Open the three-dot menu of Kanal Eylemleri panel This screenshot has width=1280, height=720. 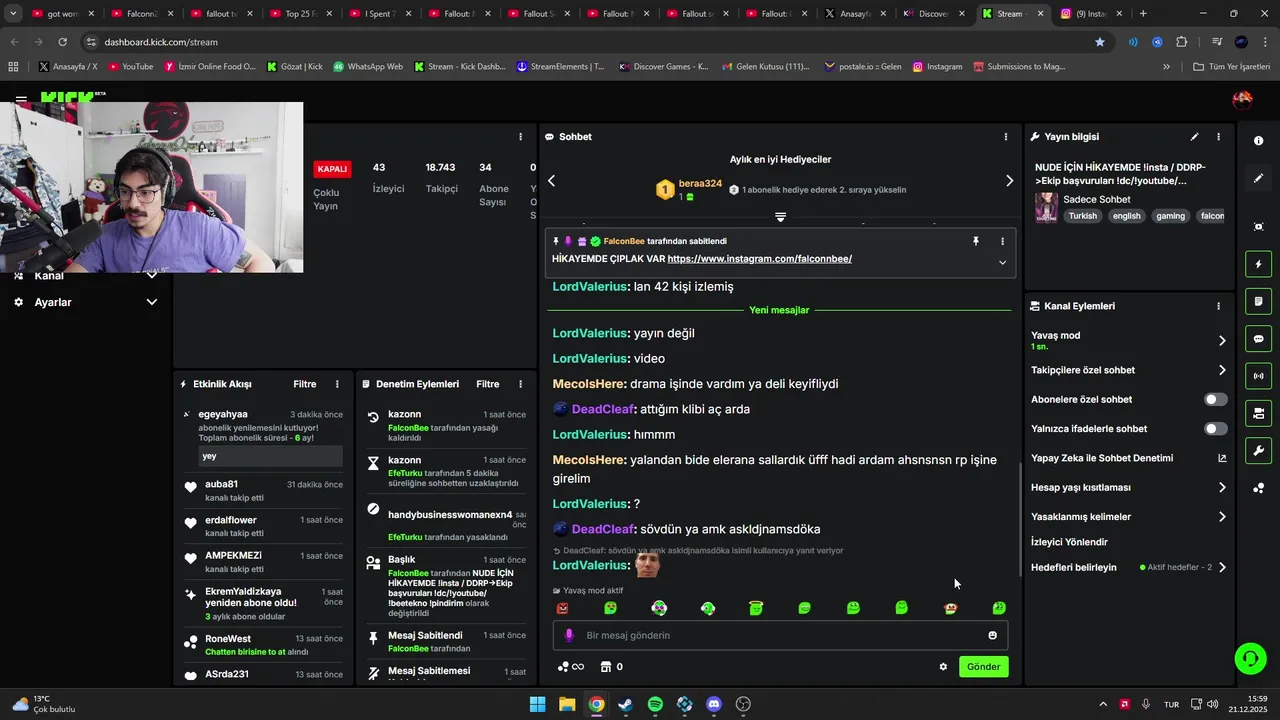pos(1218,306)
